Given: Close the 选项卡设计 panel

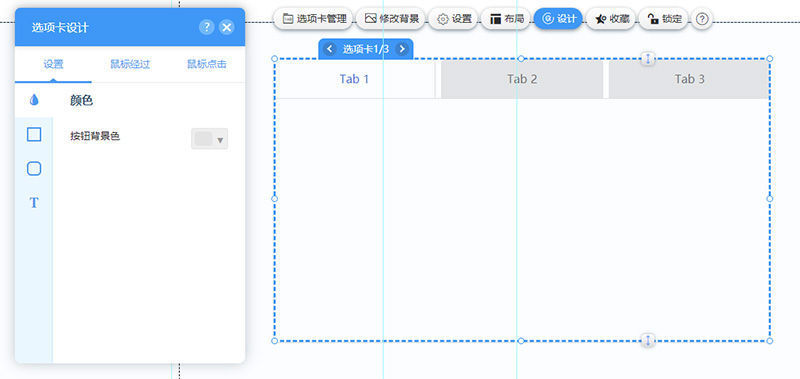Looking at the screenshot, I should coord(227,27).
